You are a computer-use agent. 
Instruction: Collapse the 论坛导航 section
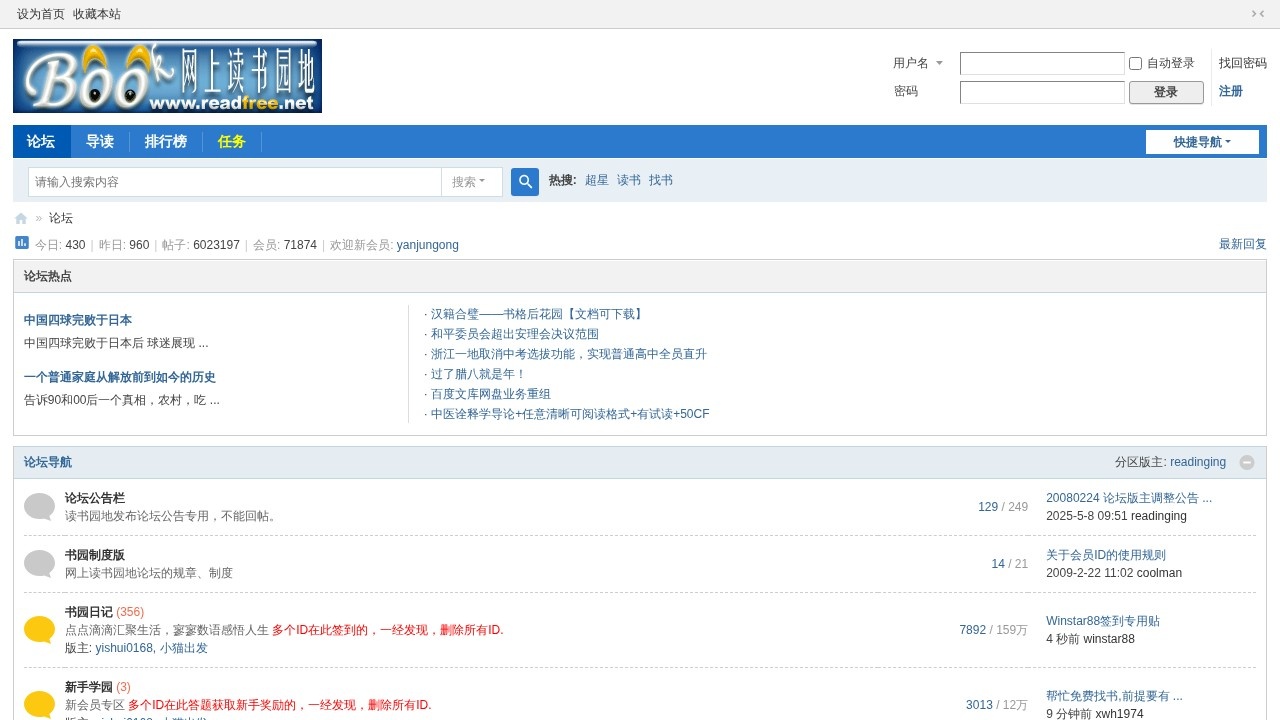[1247, 462]
